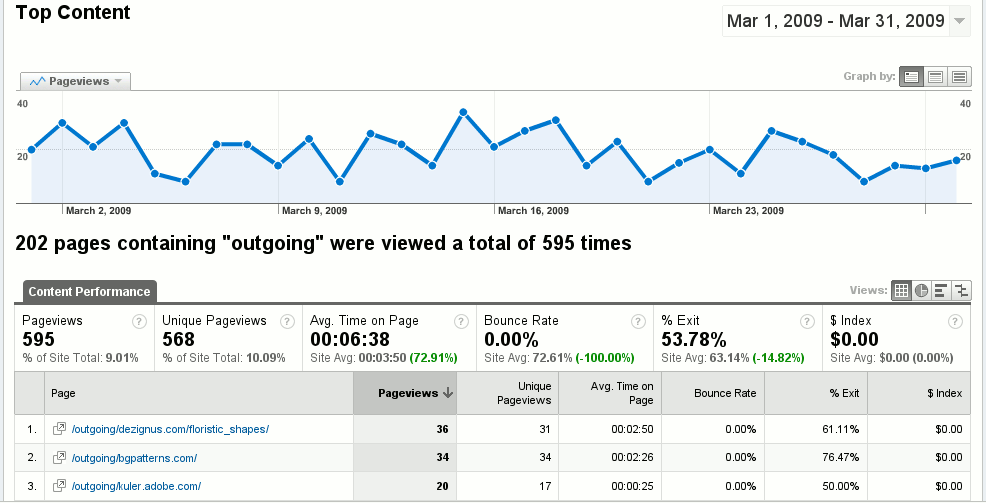Image resolution: width=986 pixels, height=503 pixels.
Task: Open the /outgoing/kuler.adobe.com/ link
Action: tap(137, 486)
